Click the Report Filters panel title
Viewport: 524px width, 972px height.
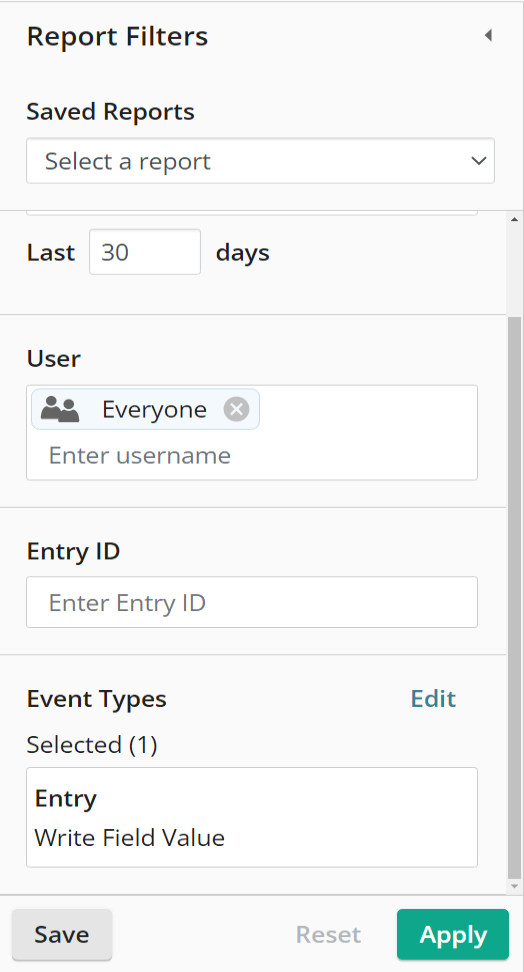[118, 37]
